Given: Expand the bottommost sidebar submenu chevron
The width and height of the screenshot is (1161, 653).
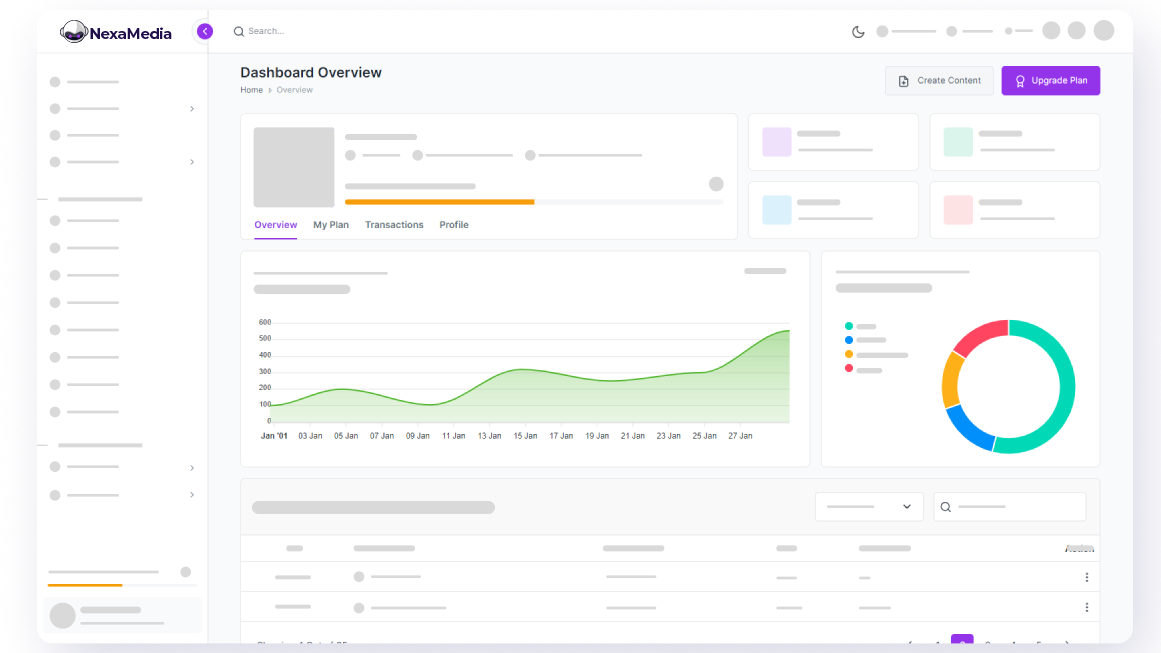Looking at the screenshot, I should [x=192, y=495].
